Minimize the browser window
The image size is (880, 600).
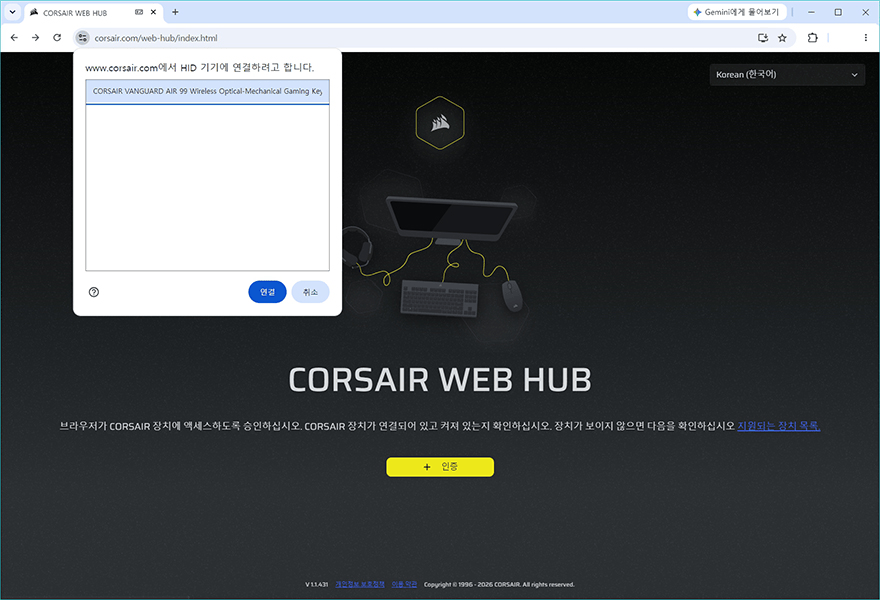coord(811,12)
